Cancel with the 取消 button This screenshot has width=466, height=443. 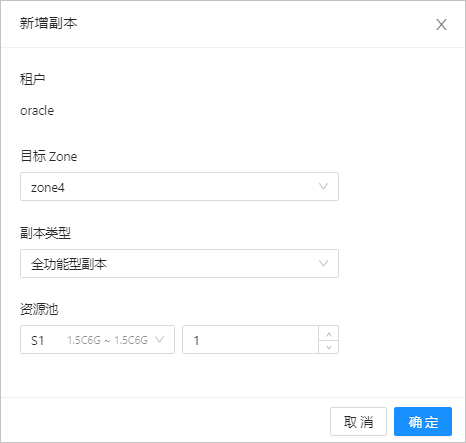click(358, 421)
